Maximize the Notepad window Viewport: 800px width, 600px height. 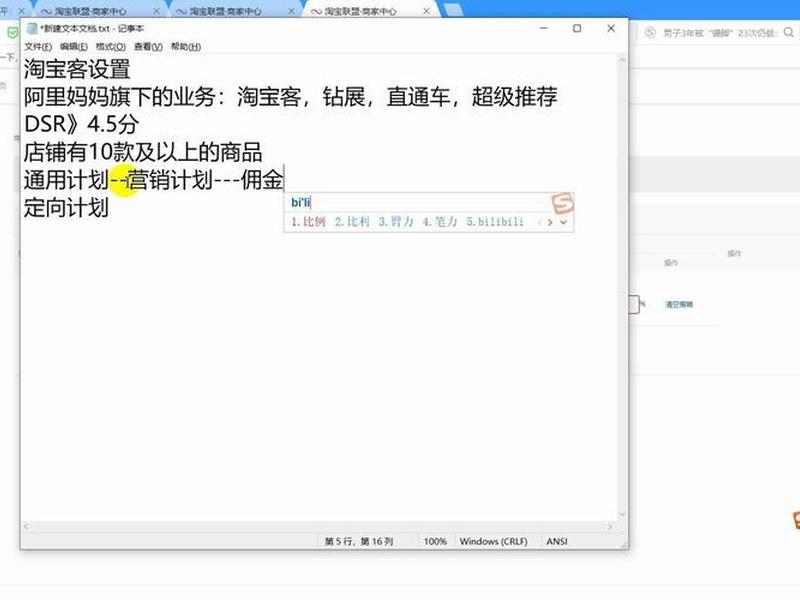[577, 28]
